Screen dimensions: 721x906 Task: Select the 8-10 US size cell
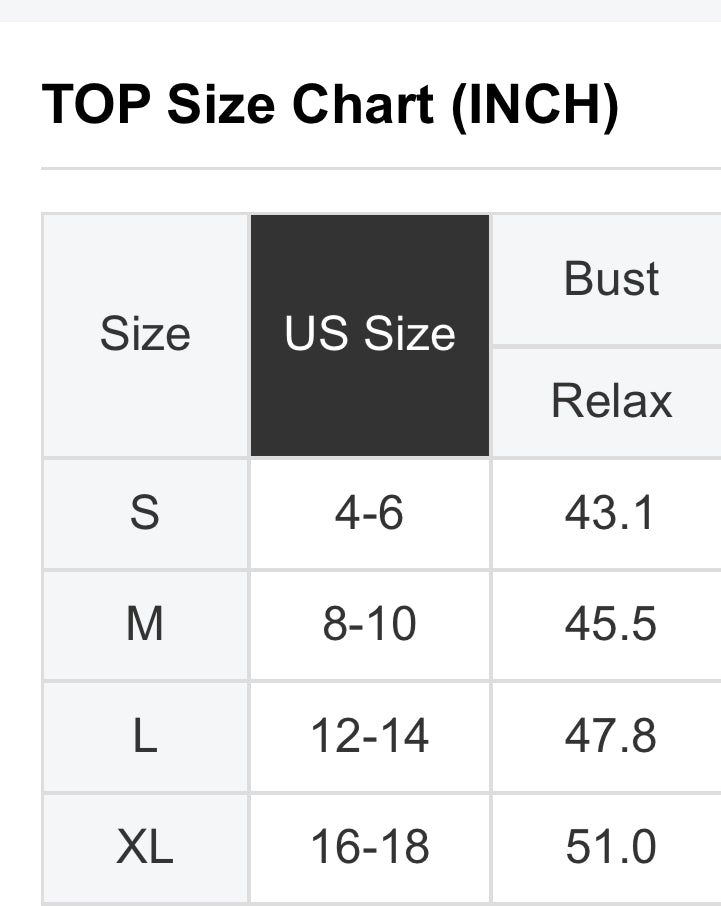370,625
